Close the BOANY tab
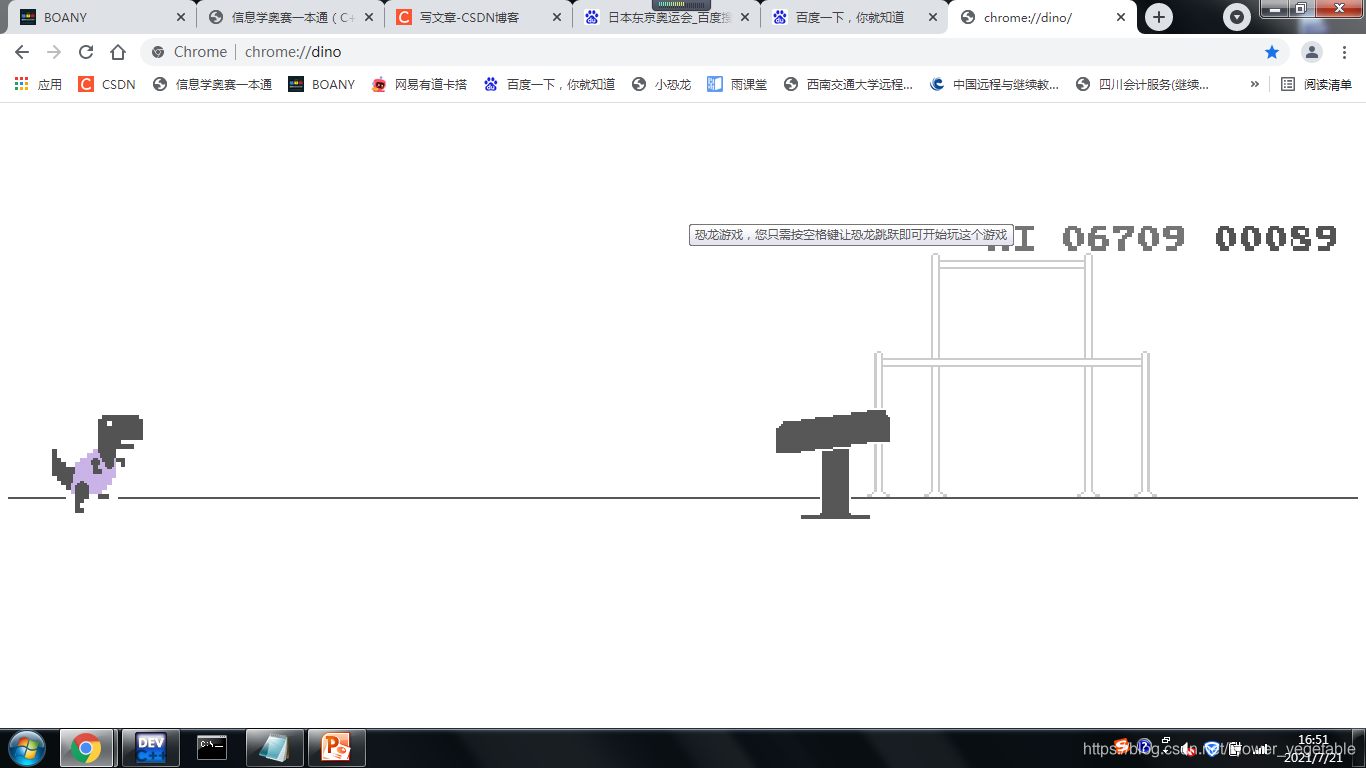1366x768 pixels. point(181,17)
